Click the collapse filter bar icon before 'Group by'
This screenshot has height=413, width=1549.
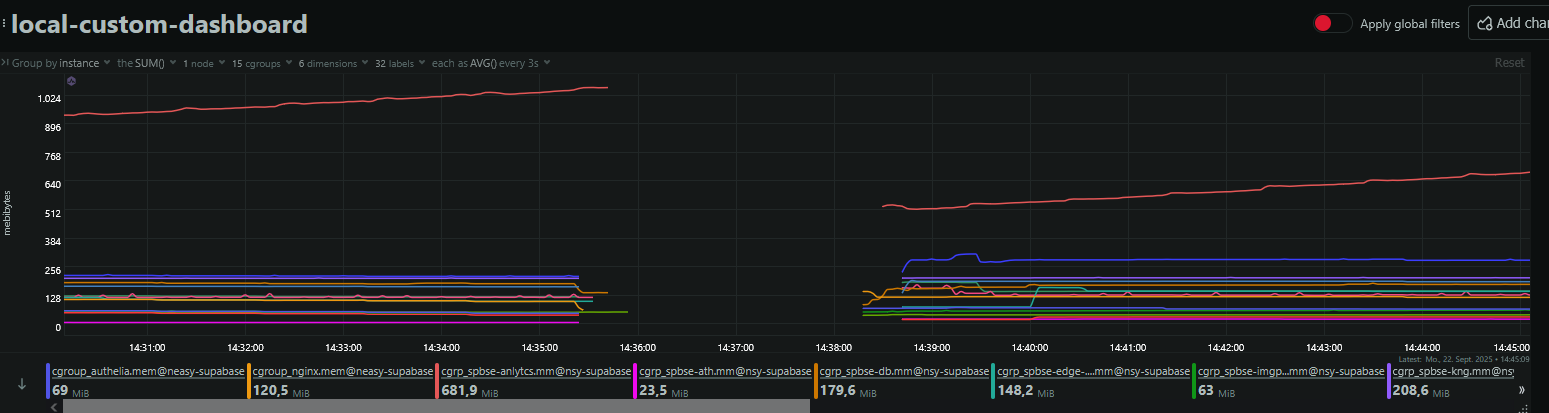pos(5,62)
